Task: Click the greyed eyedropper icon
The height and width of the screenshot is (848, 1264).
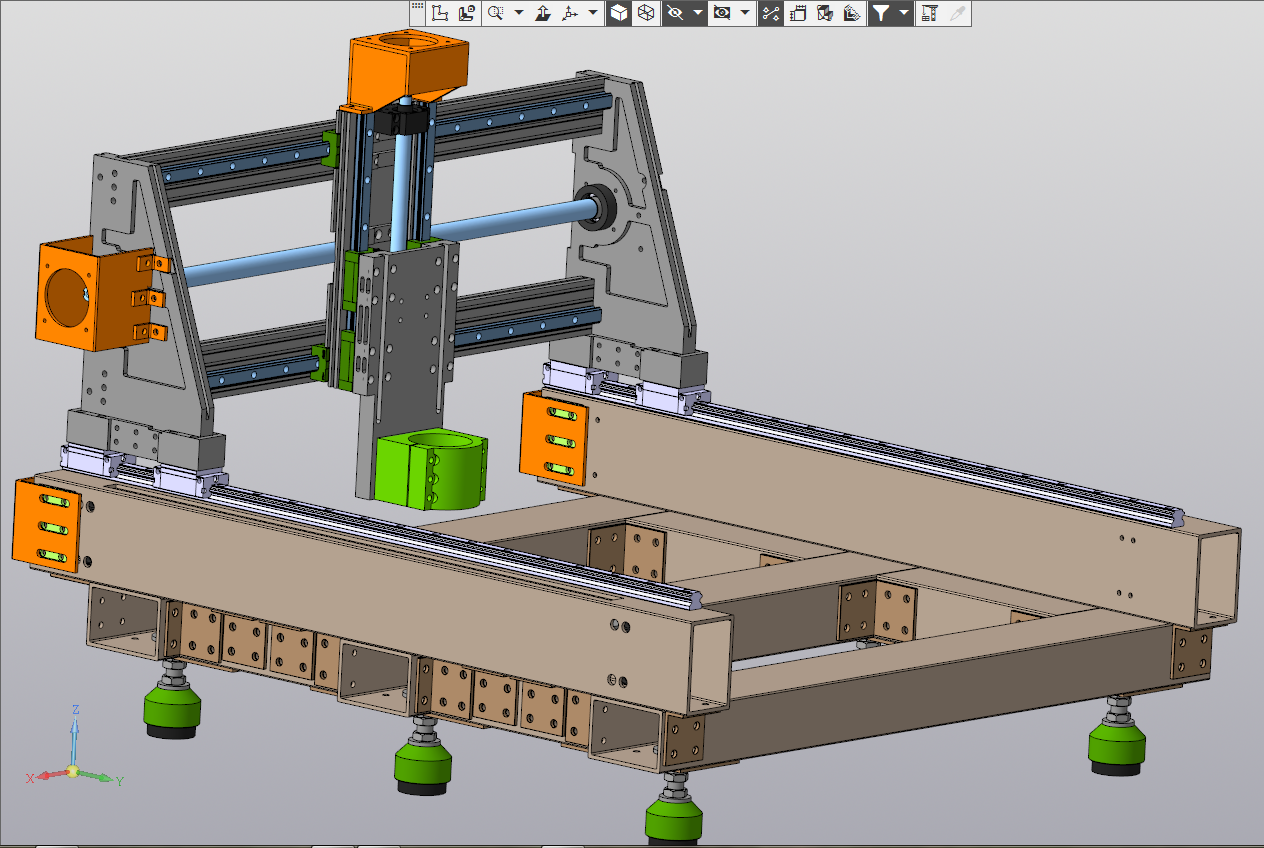Action: [x=957, y=14]
